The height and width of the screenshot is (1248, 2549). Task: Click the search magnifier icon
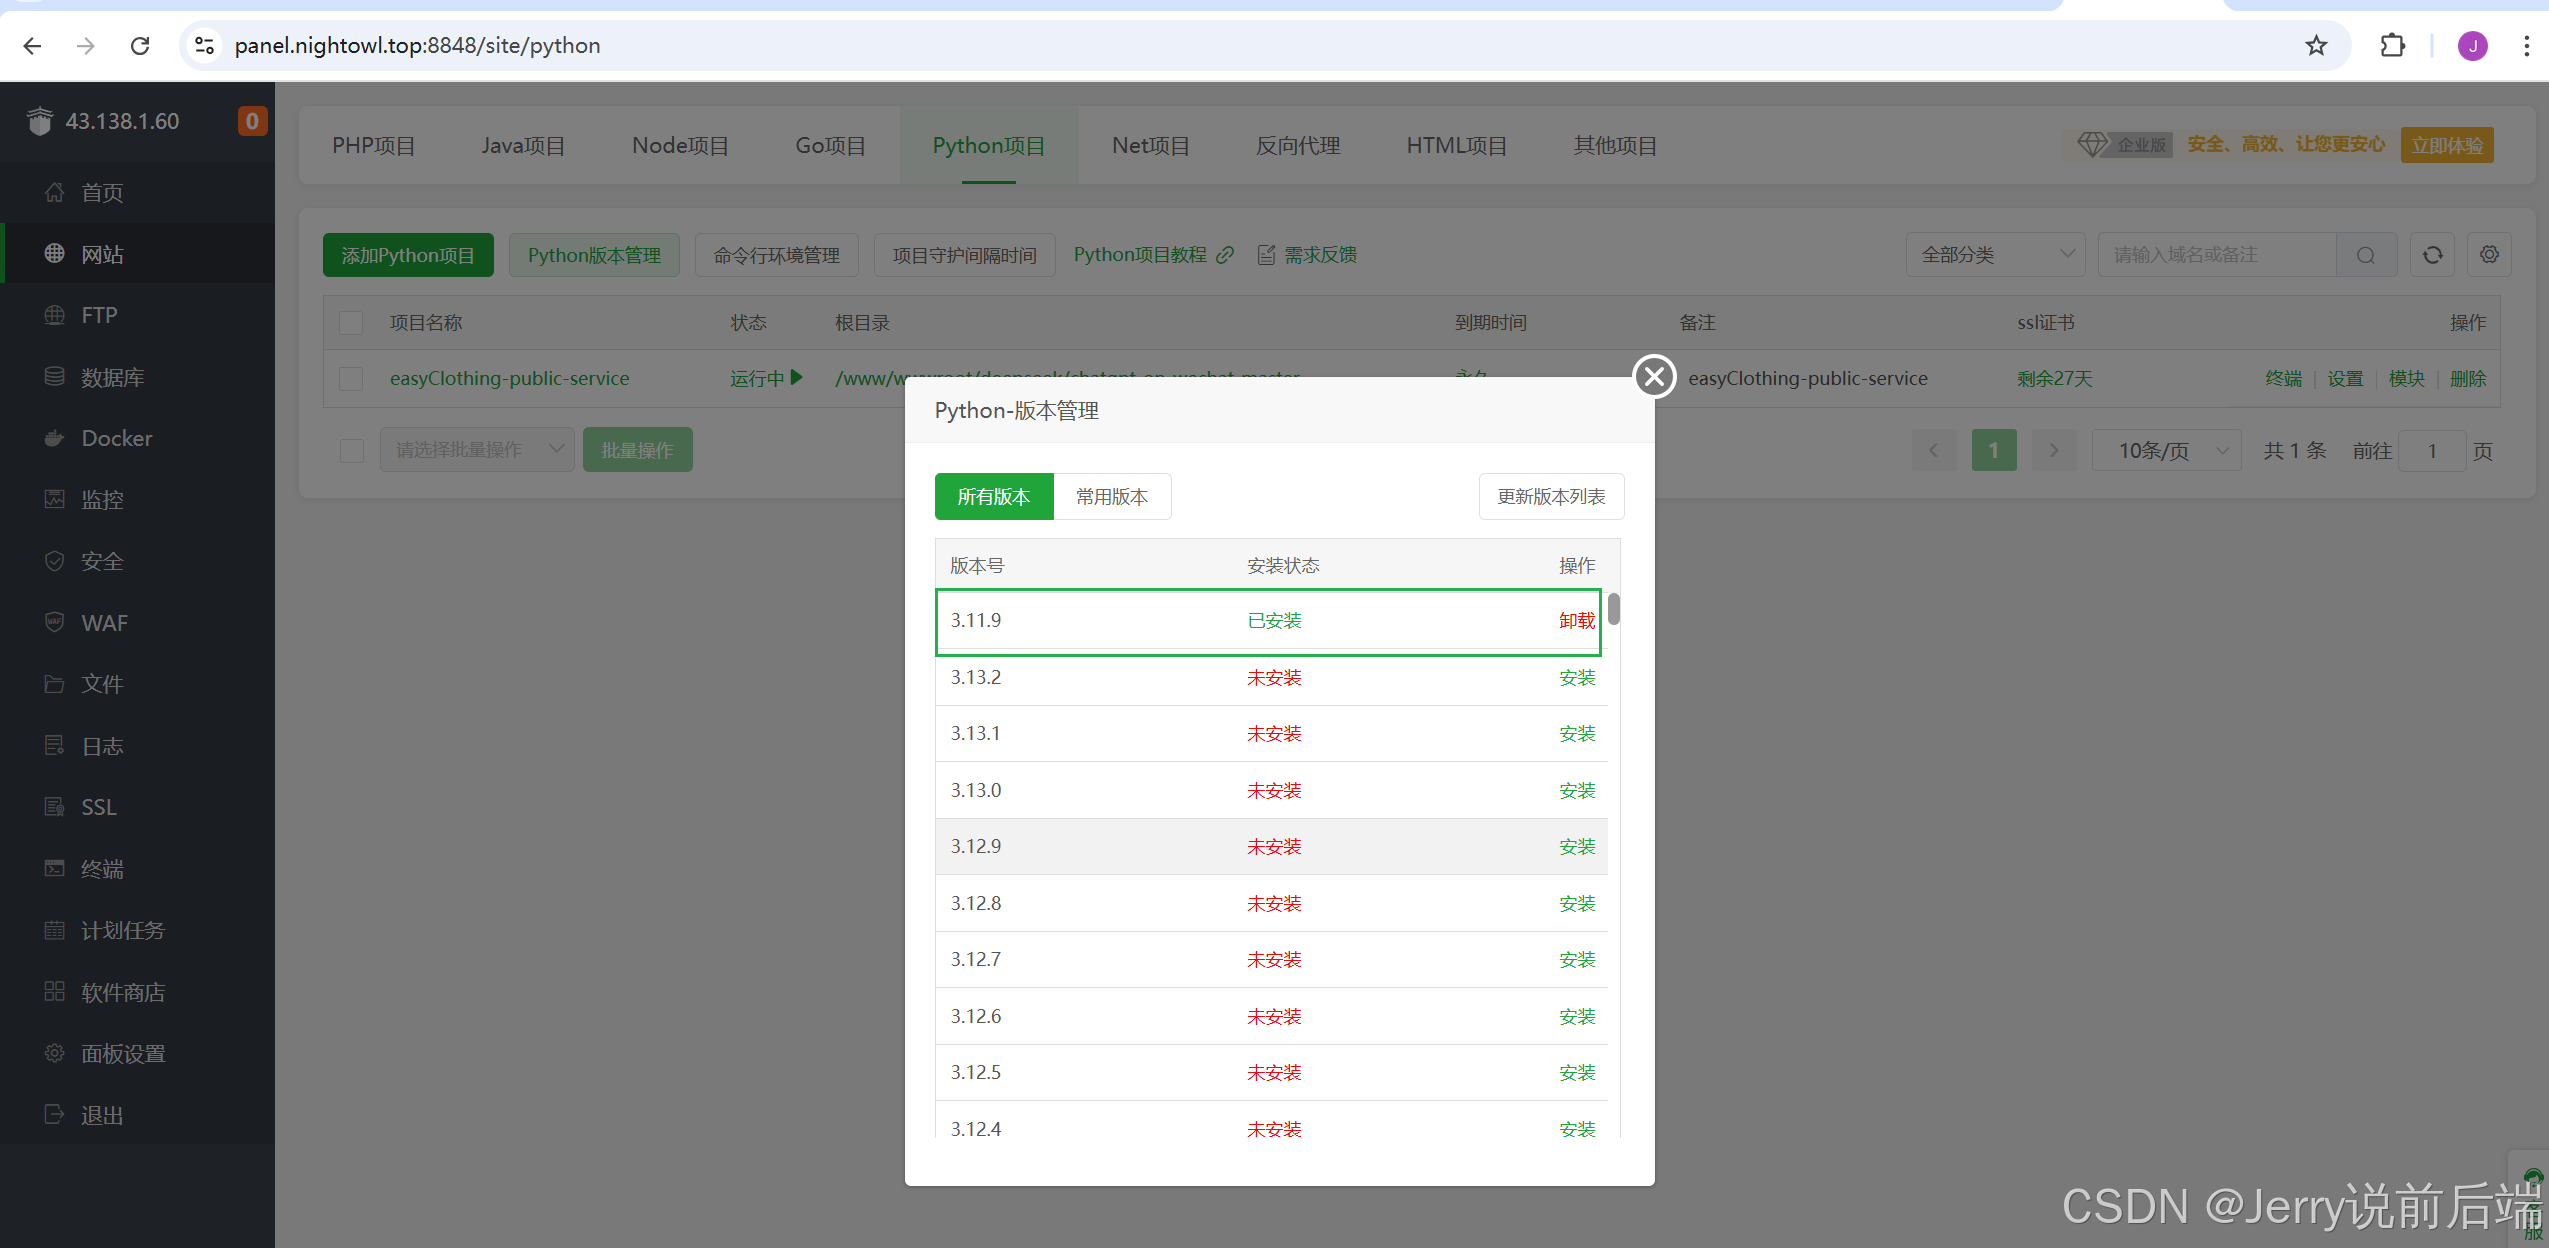point(2365,255)
